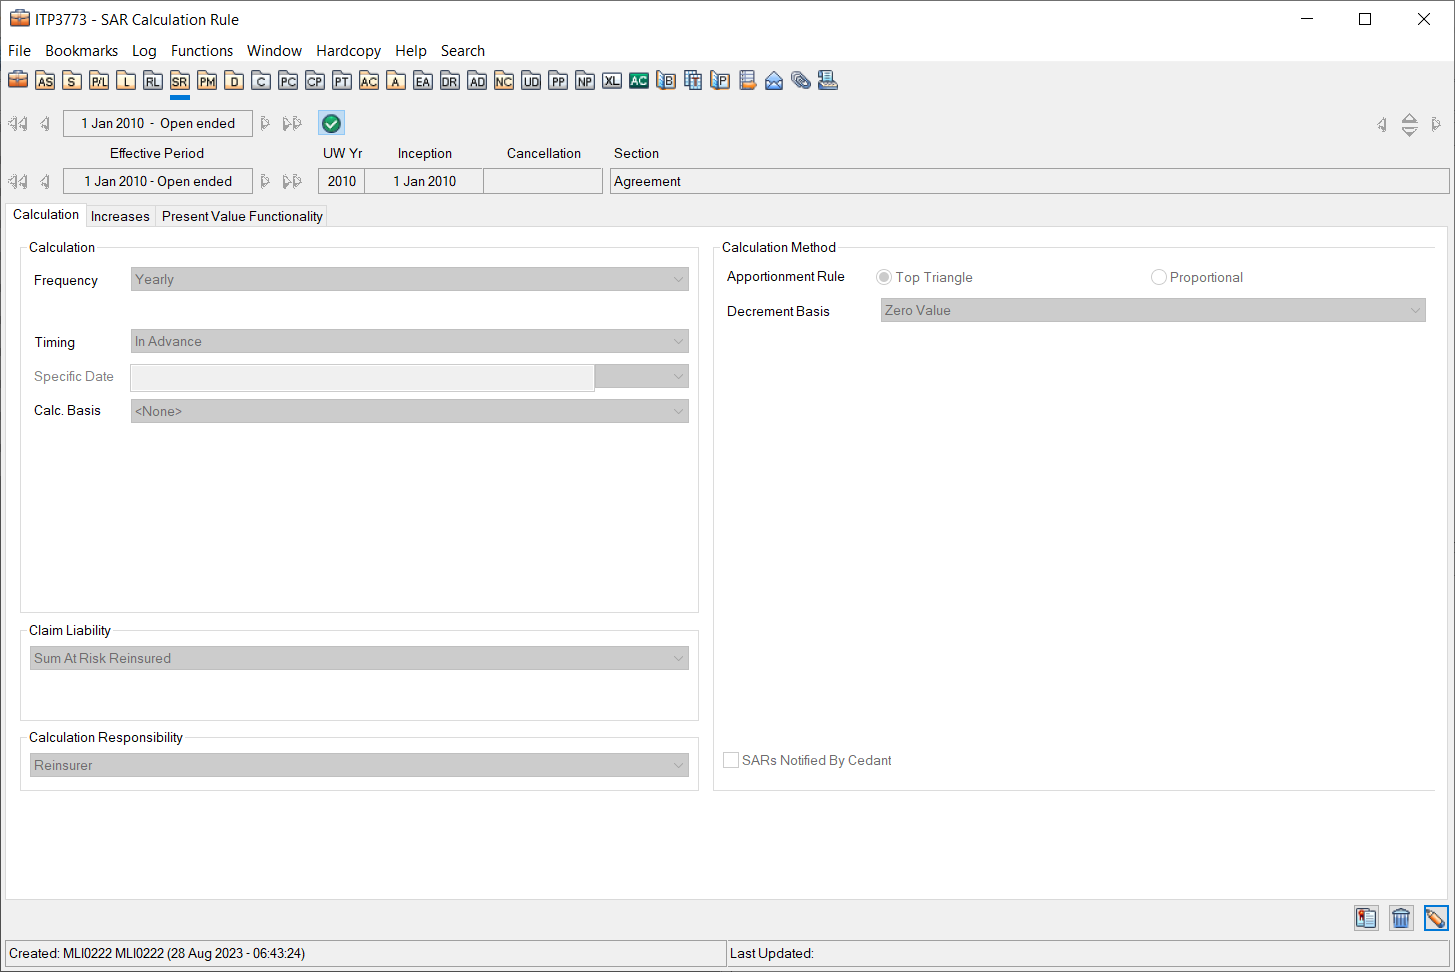Check SARs Notified By Cedant
1455x972 pixels.
pos(731,760)
